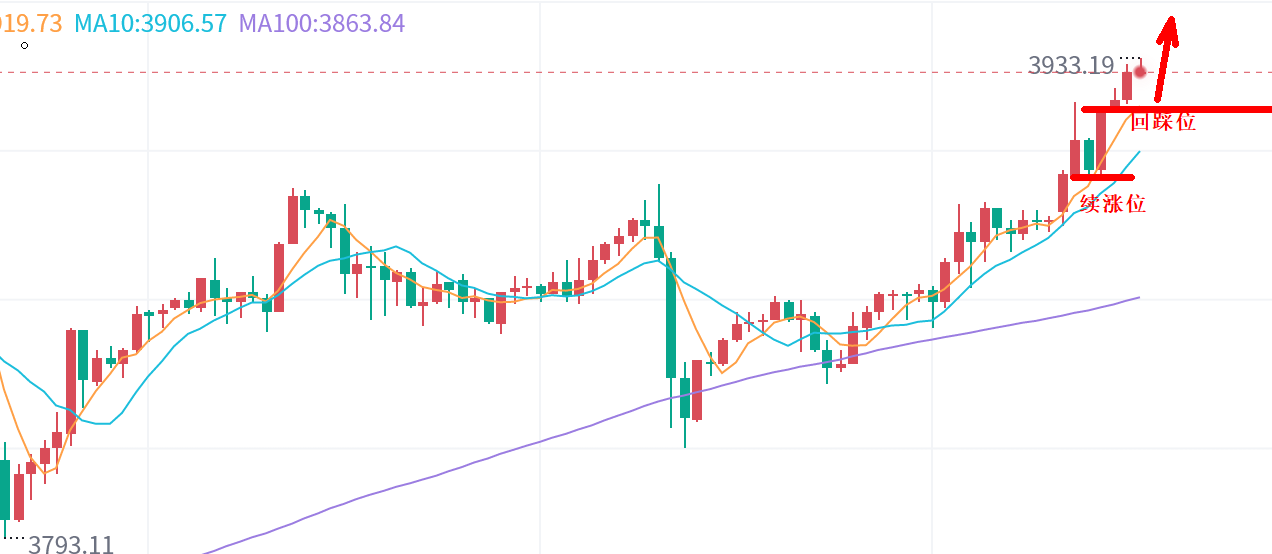Select the latest red candlestick beside the red dot

click(x=1127, y=85)
